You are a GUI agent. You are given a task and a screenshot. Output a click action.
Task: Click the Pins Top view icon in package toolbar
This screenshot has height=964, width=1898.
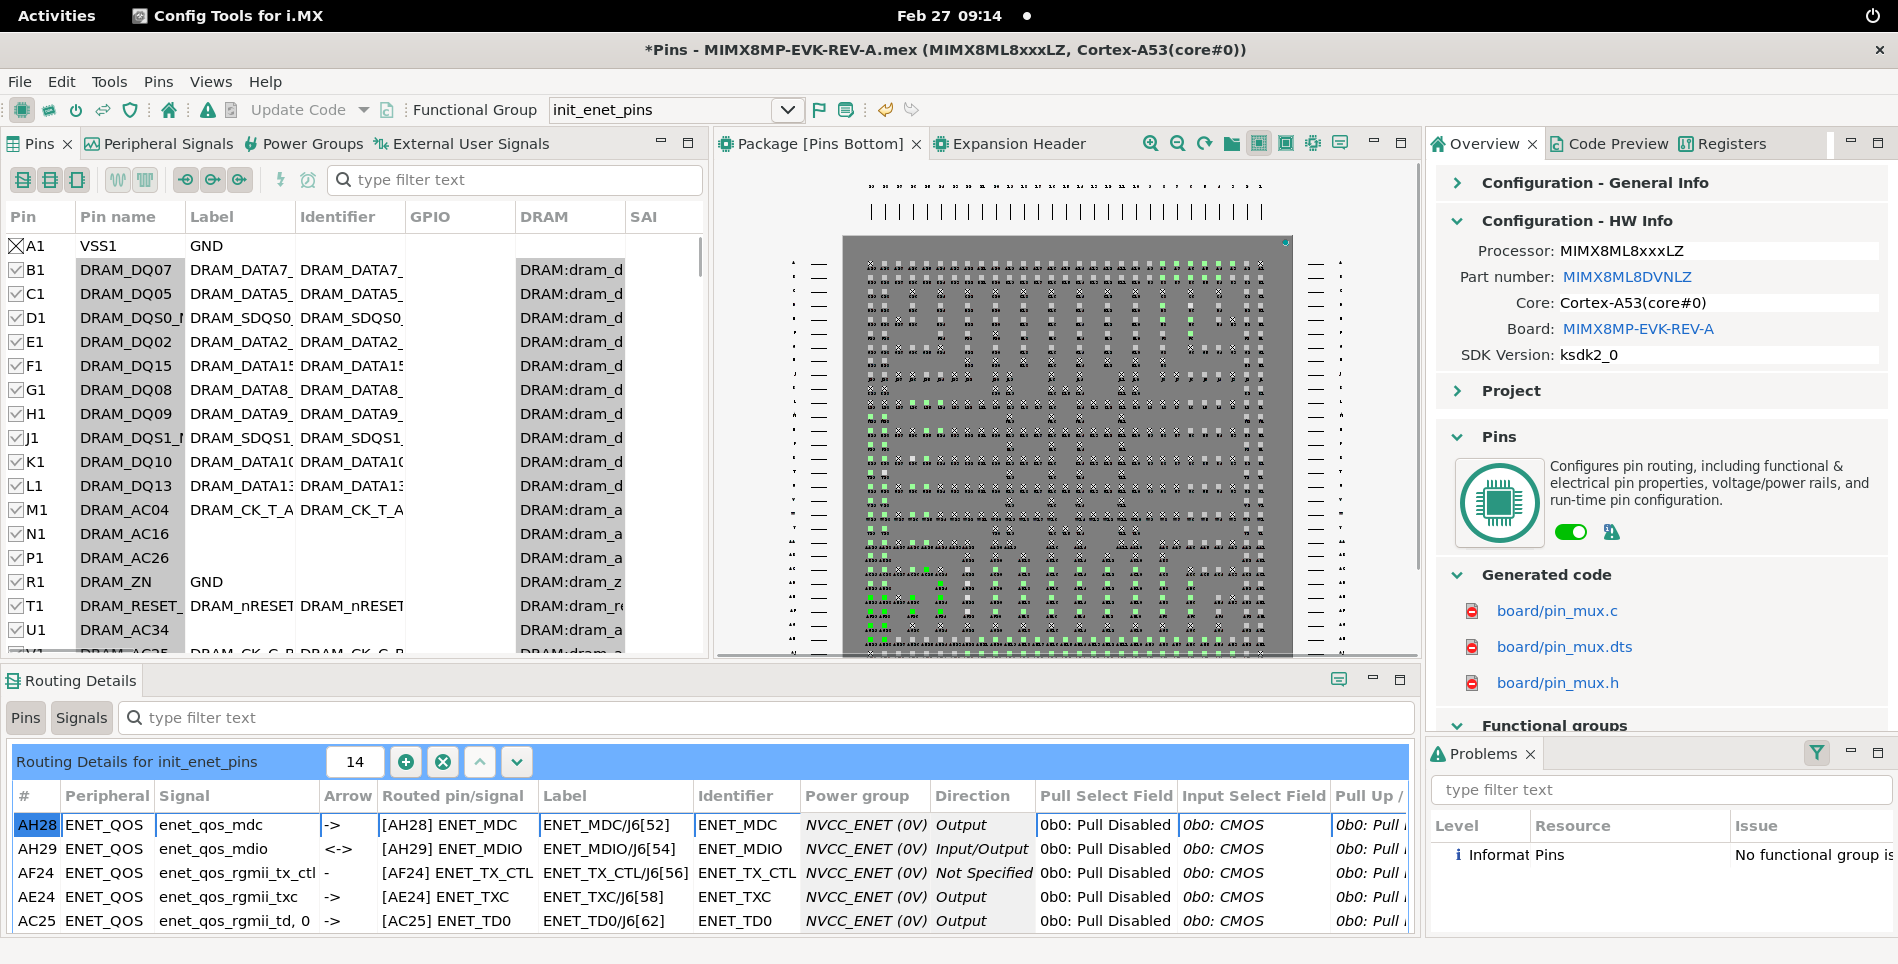(x=1286, y=143)
